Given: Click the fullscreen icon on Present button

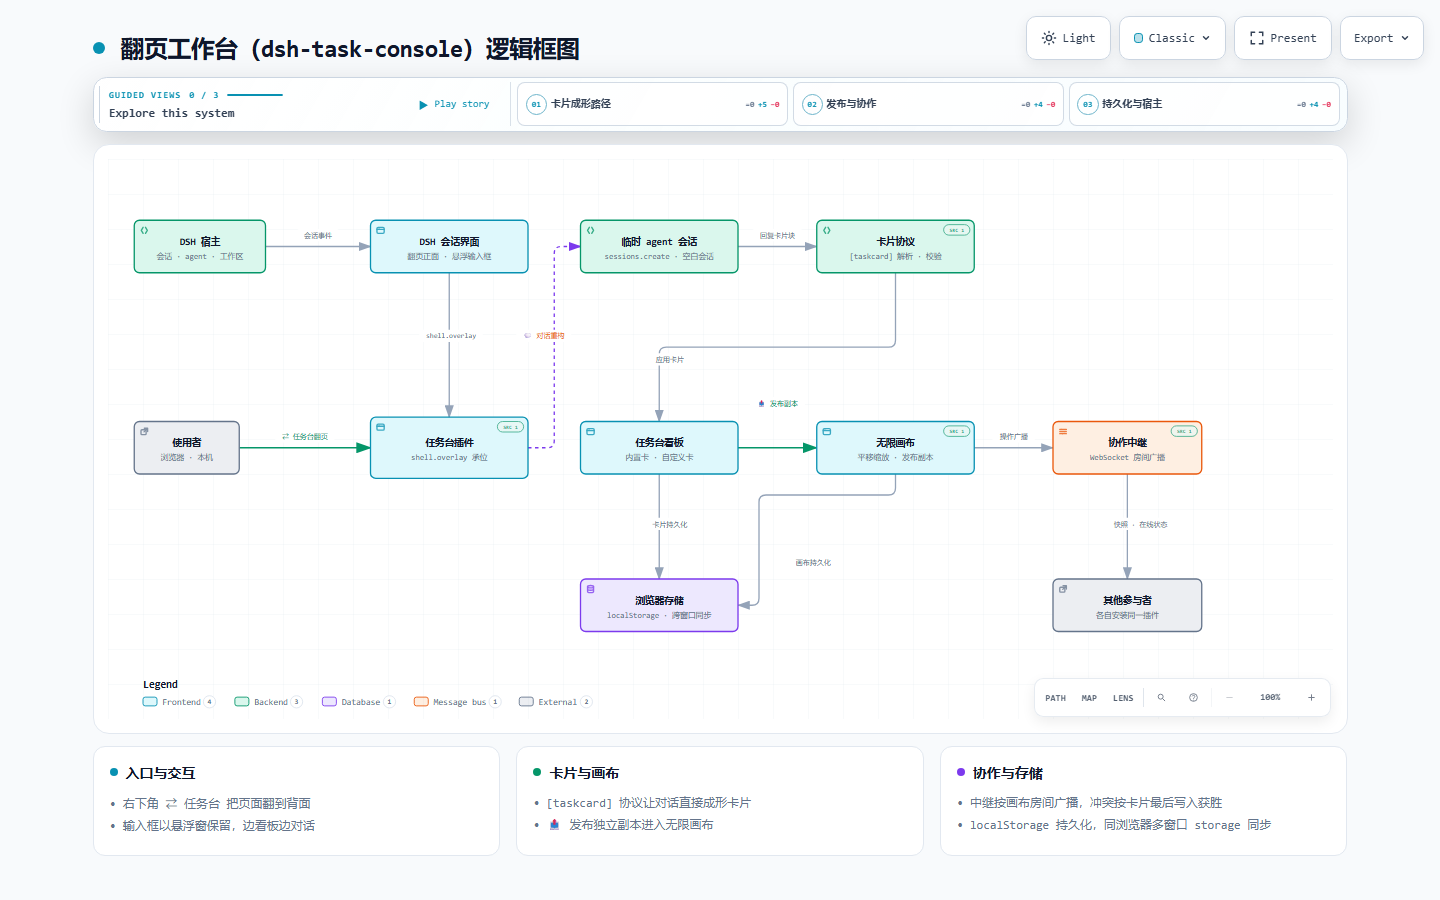Looking at the screenshot, I should pos(1256,38).
